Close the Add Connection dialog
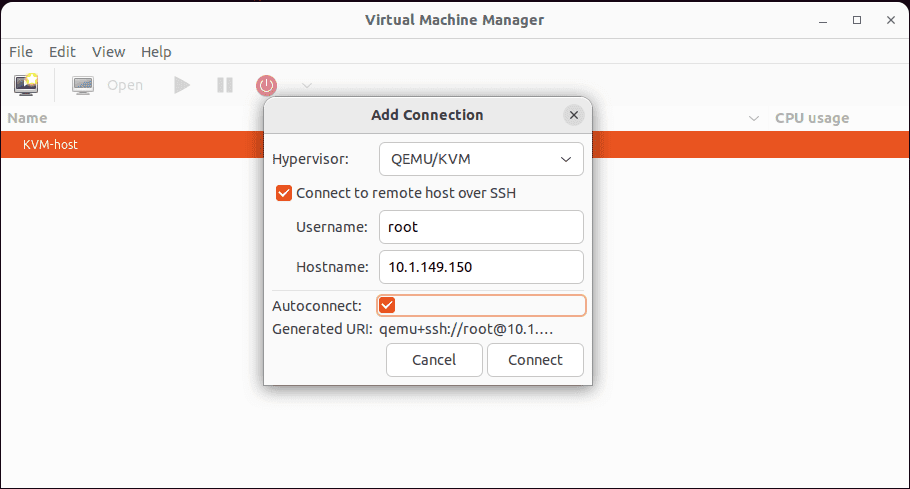Image resolution: width=910 pixels, height=489 pixels. click(x=573, y=115)
